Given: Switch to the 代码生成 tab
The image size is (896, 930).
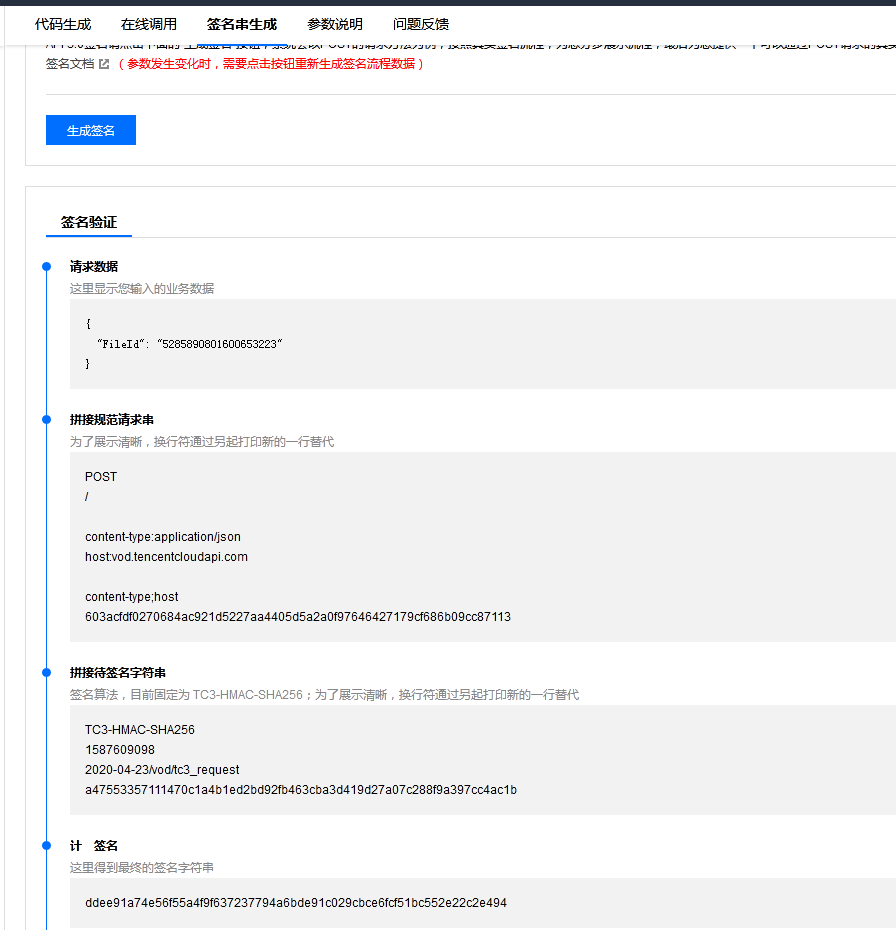Looking at the screenshot, I should click(62, 23).
